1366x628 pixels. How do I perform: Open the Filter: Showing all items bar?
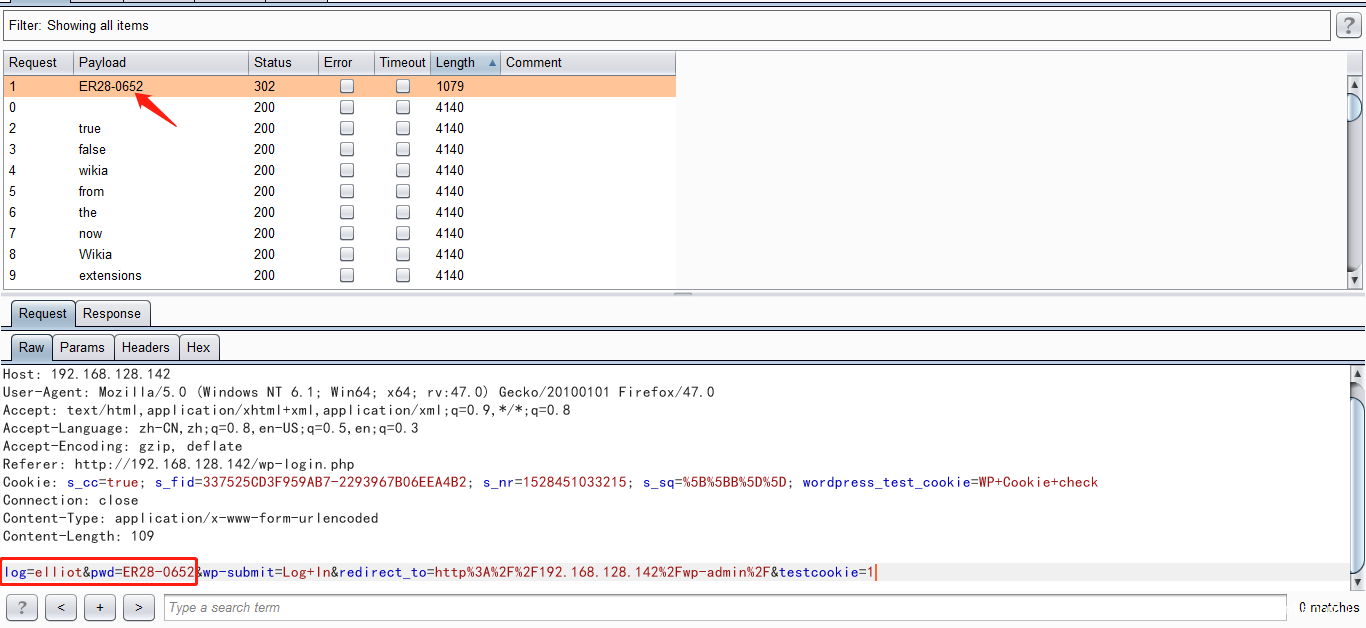point(666,25)
